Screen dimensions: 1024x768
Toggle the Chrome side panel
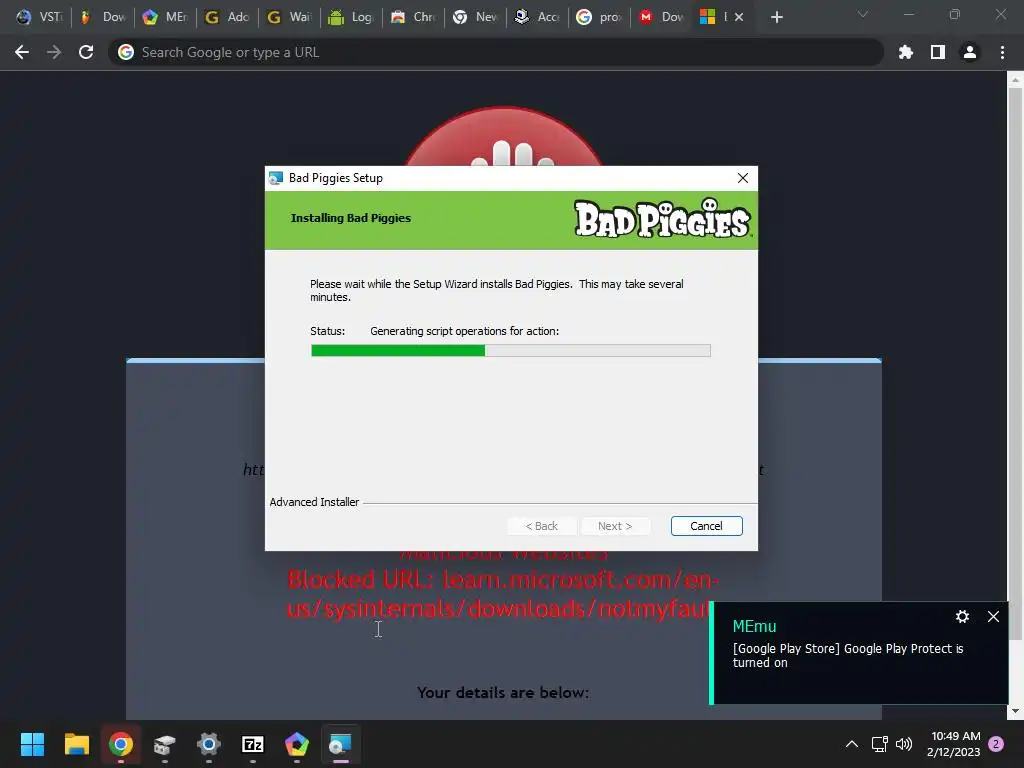(938, 52)
